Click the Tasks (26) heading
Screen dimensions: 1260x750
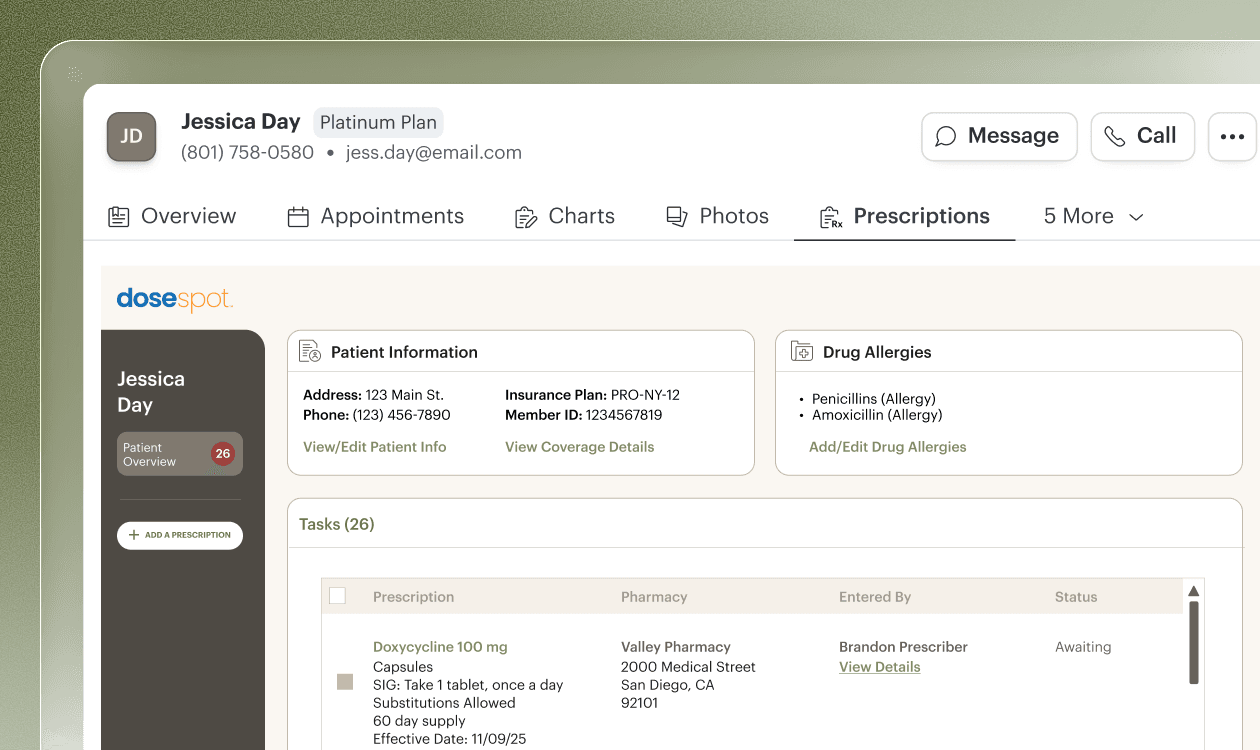[337, 524]
